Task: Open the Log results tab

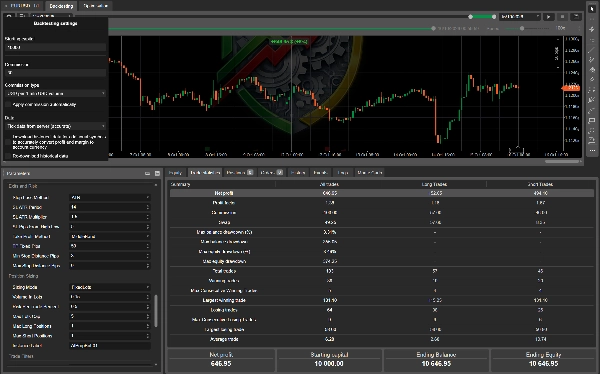Action: tap(343, 173)
